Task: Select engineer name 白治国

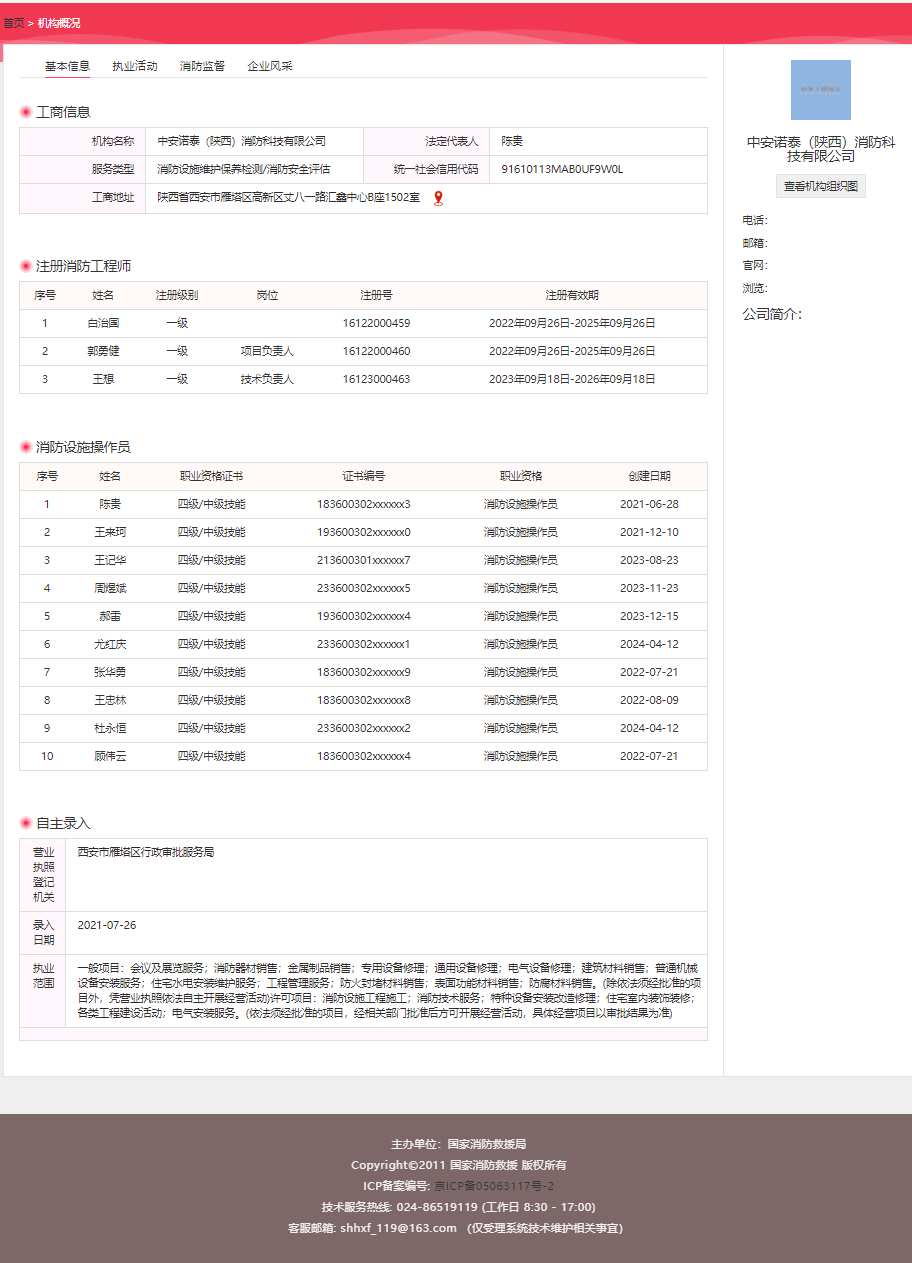Action: point(104,324)
